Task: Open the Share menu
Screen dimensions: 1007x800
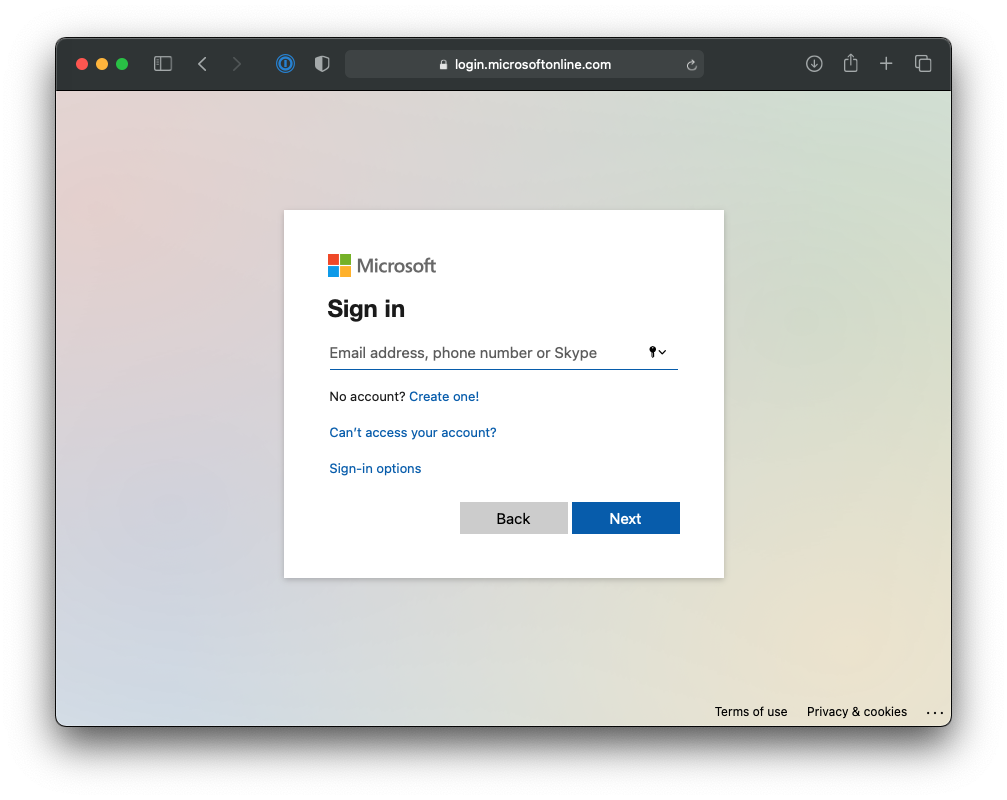Action: (850, 63)
